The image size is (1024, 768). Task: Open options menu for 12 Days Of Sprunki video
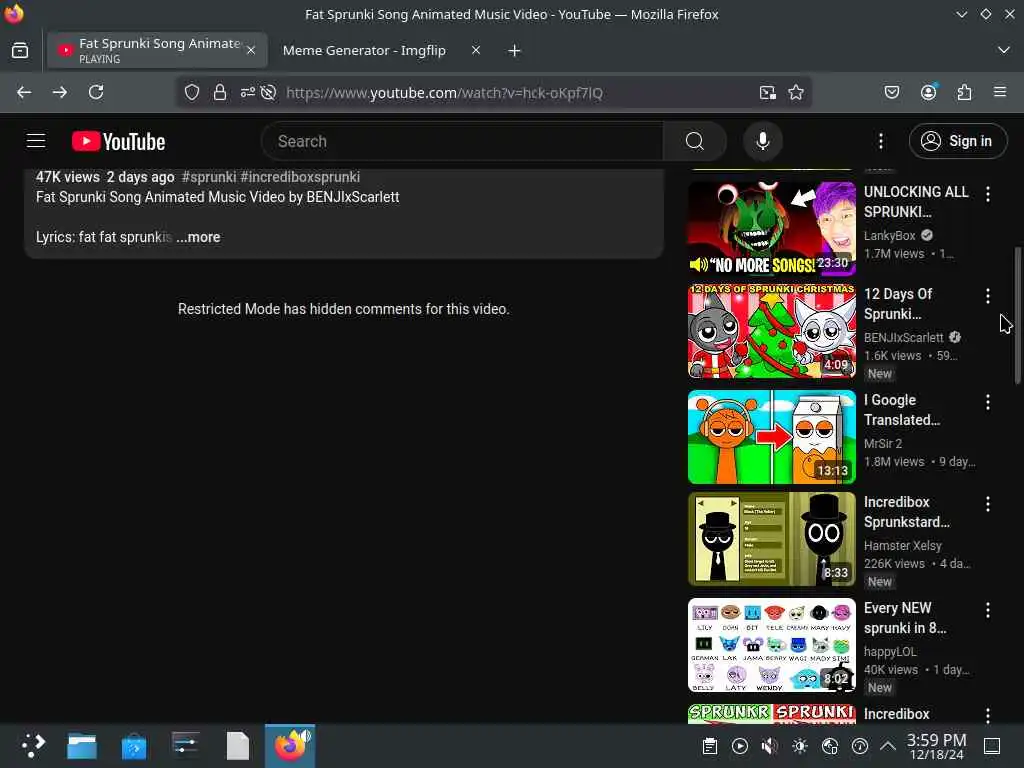pos(987,296)
